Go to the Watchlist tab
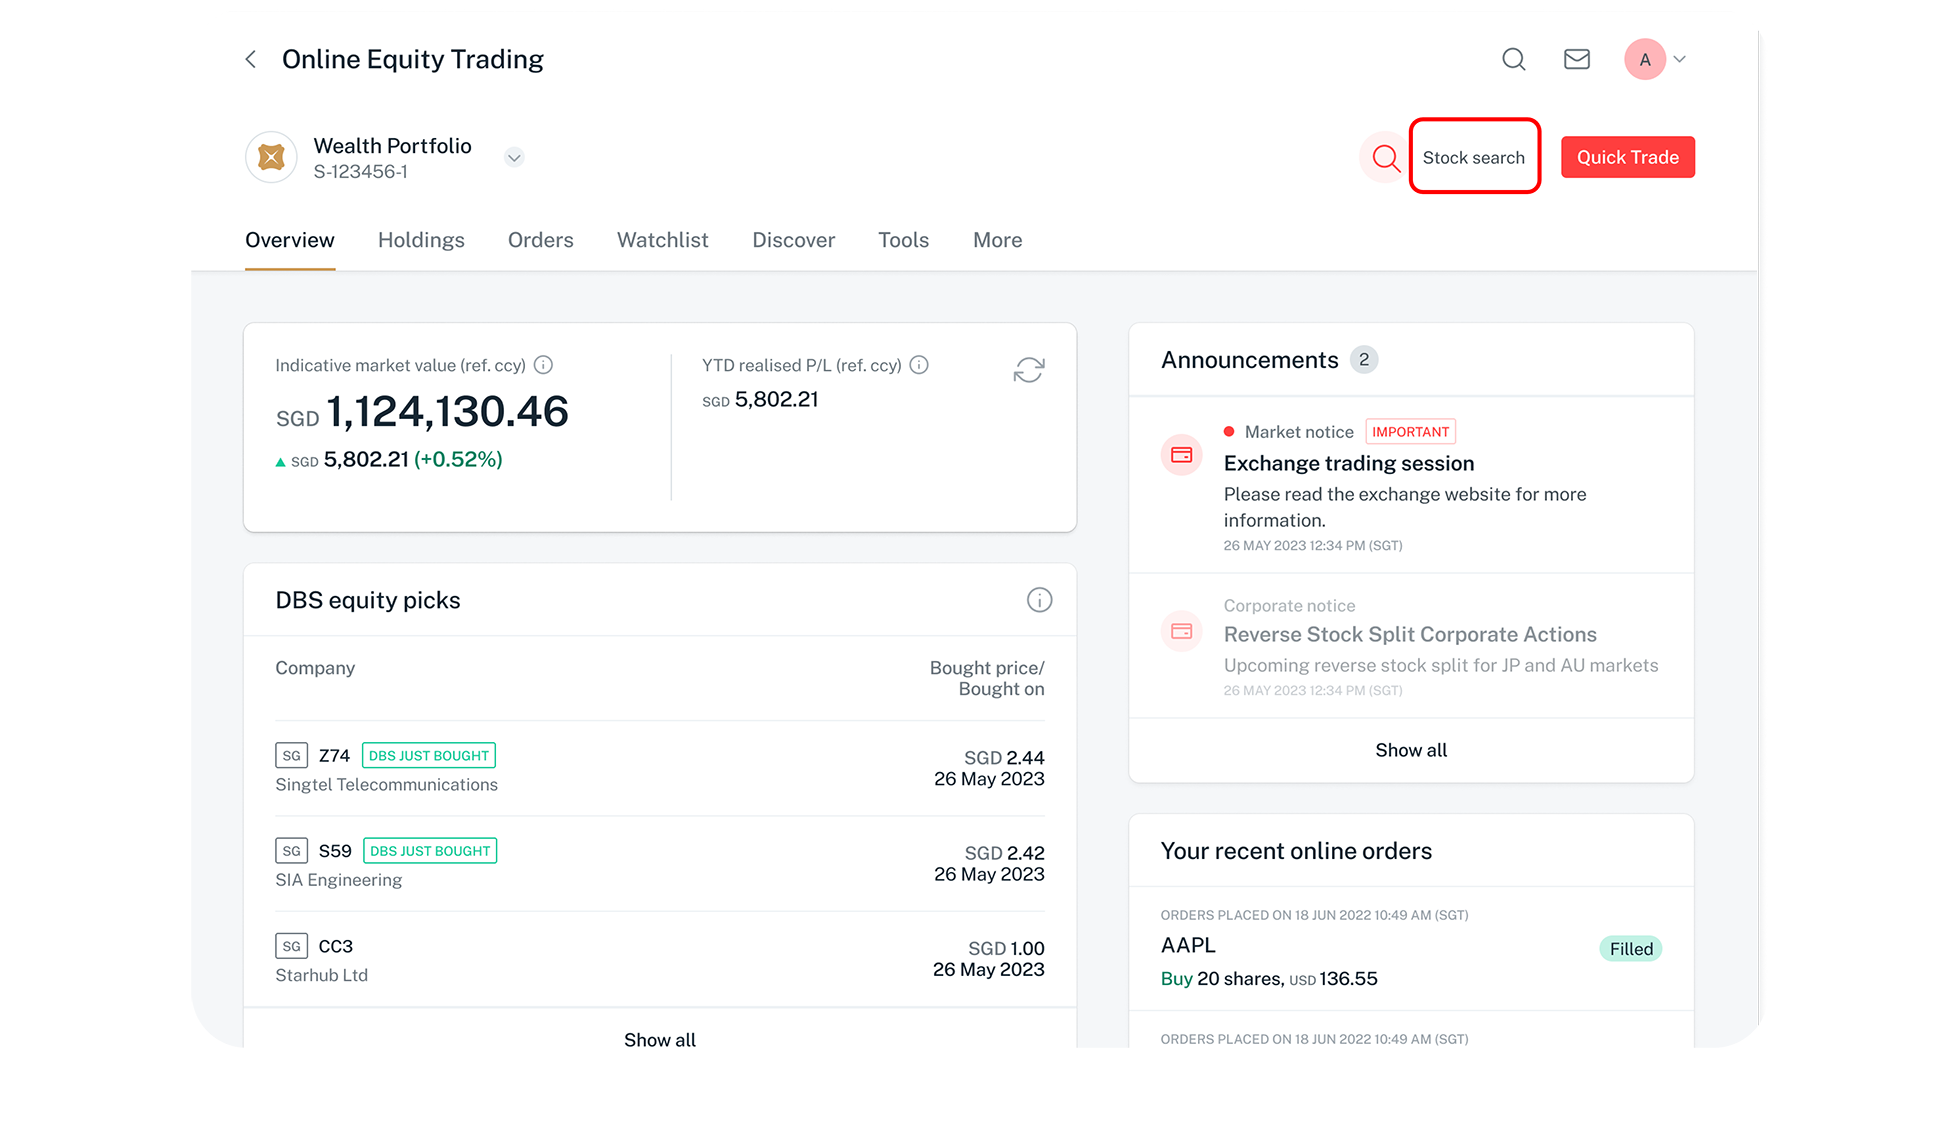Screen dimensions: 1953x1125 pyautogui.click(x=662, y=240)
